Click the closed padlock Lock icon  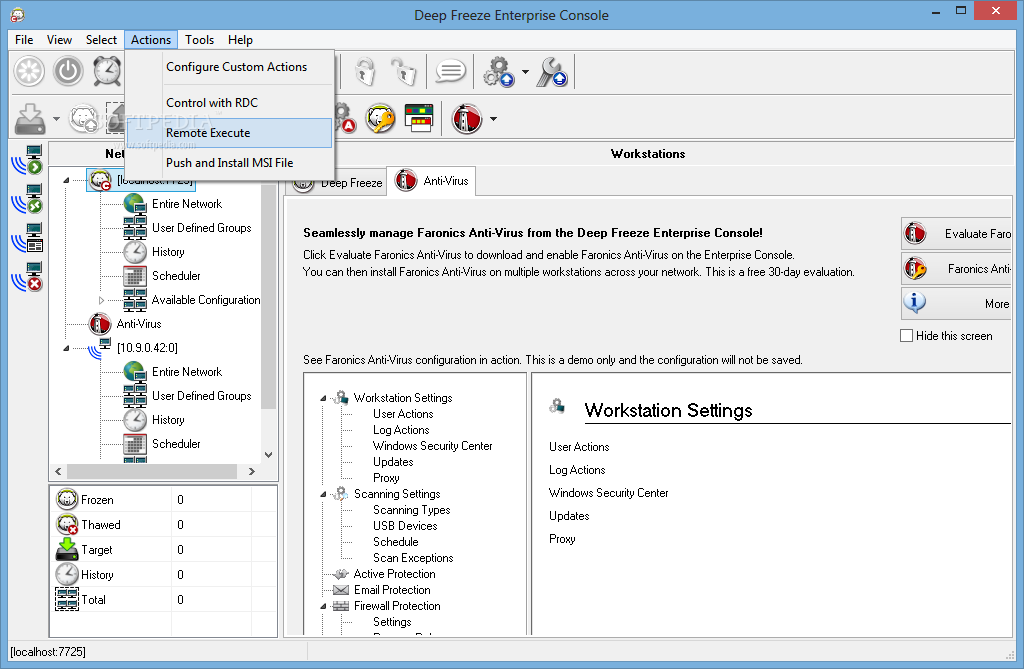pyautogui.click(x=365, y=71)
